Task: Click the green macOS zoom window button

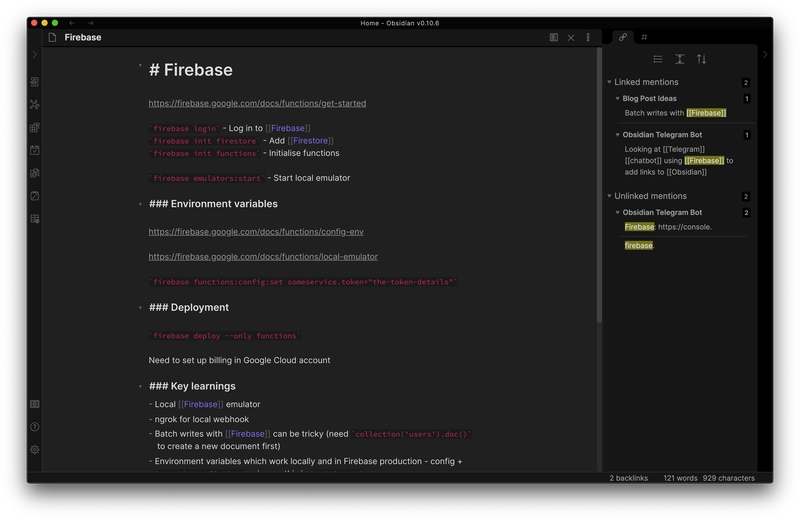Action: (x=55, y=23)
